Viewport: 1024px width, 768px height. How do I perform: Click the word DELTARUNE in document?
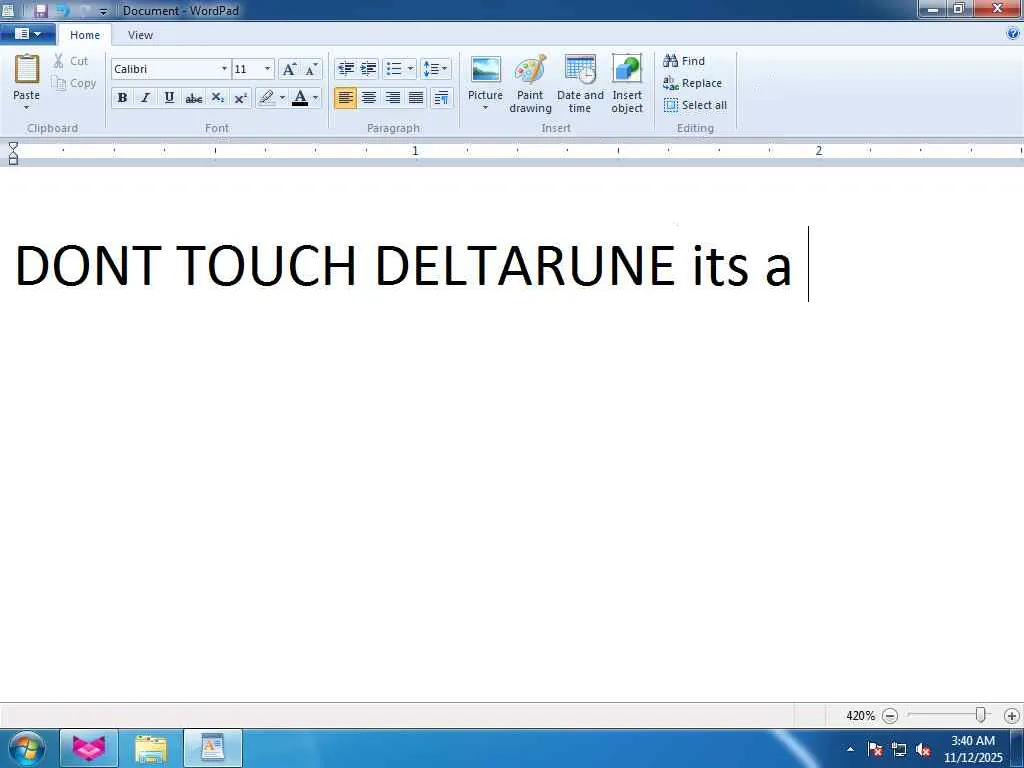(x=524, y=265)
